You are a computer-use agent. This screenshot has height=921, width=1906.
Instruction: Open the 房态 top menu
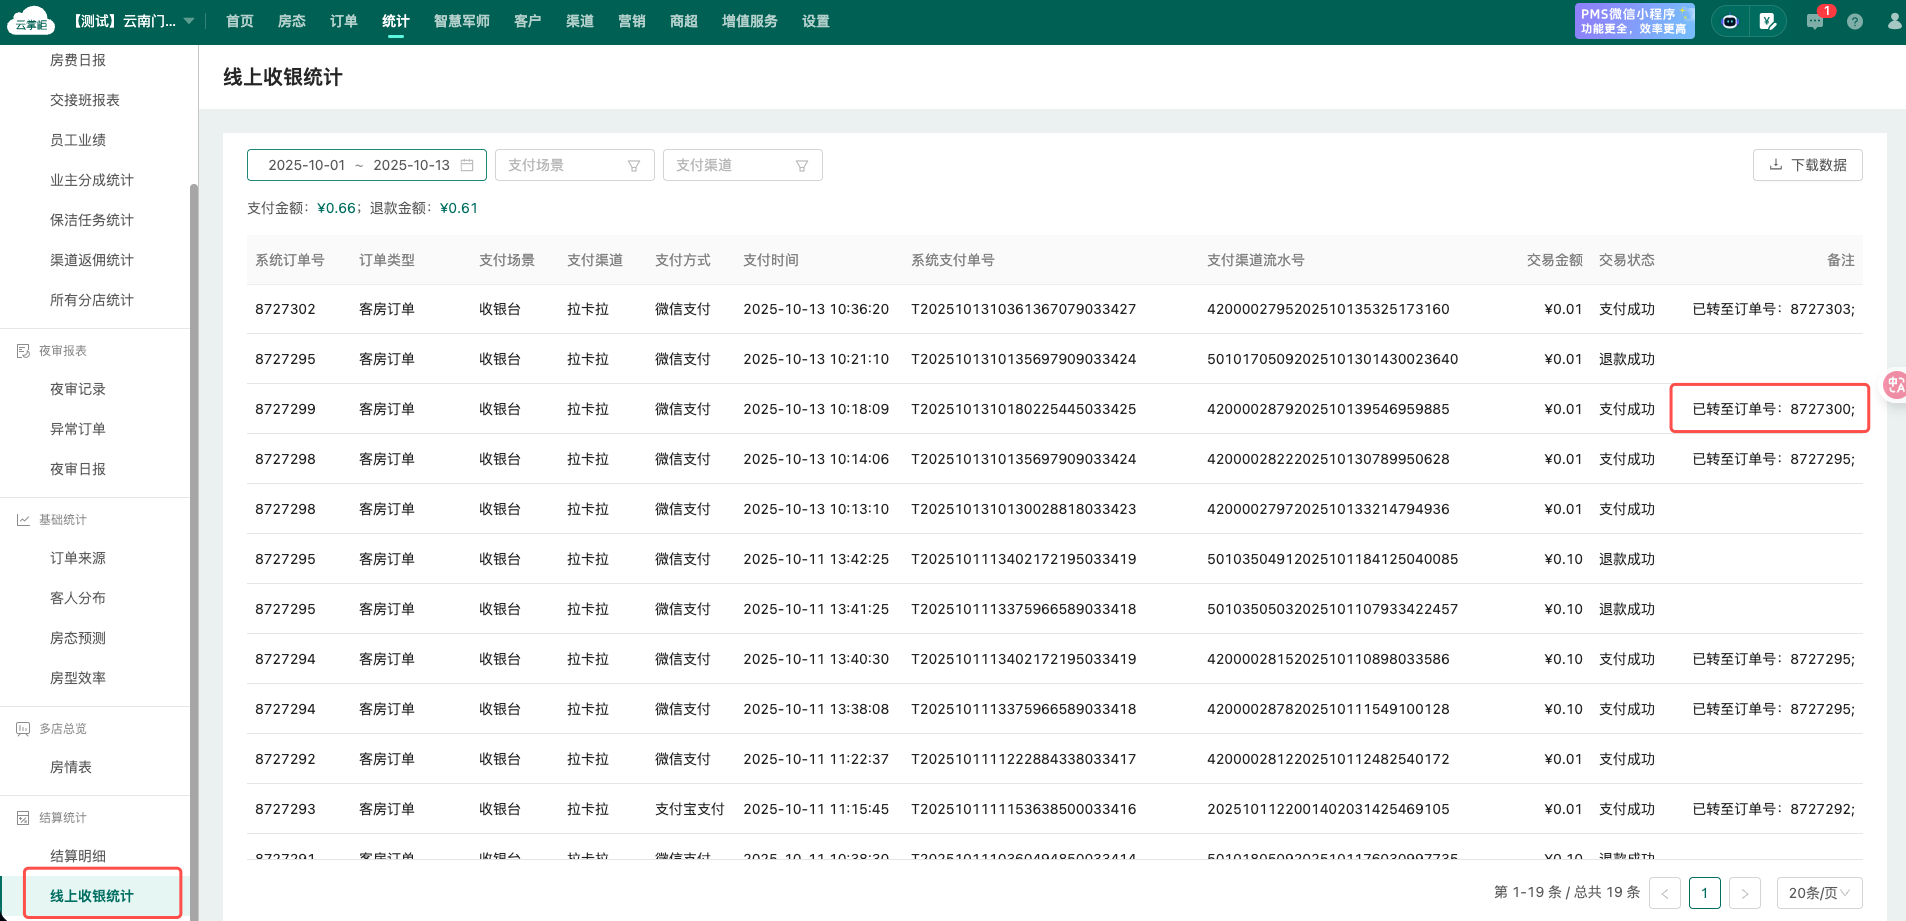tap(292, 21)
